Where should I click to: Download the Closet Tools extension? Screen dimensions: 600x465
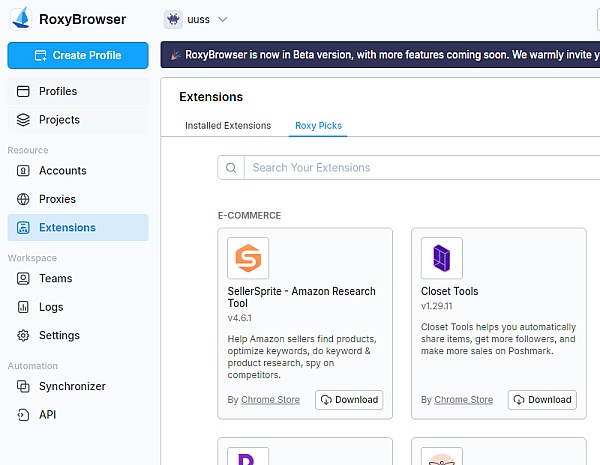(542, 400)
